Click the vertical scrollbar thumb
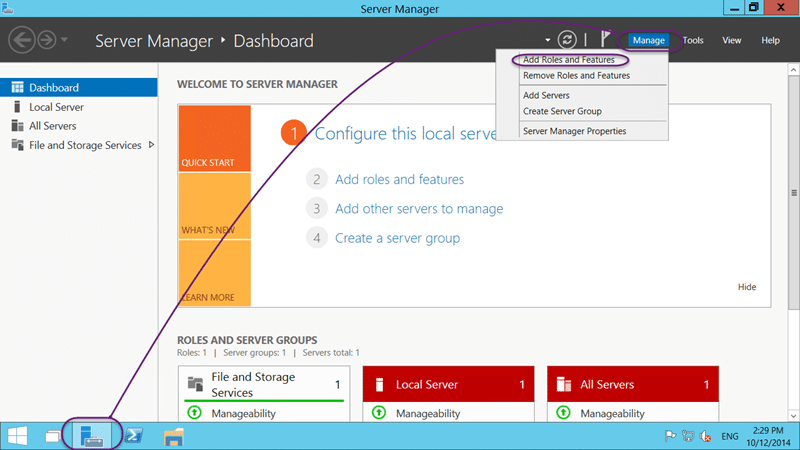800x450 pixels. 793,192
